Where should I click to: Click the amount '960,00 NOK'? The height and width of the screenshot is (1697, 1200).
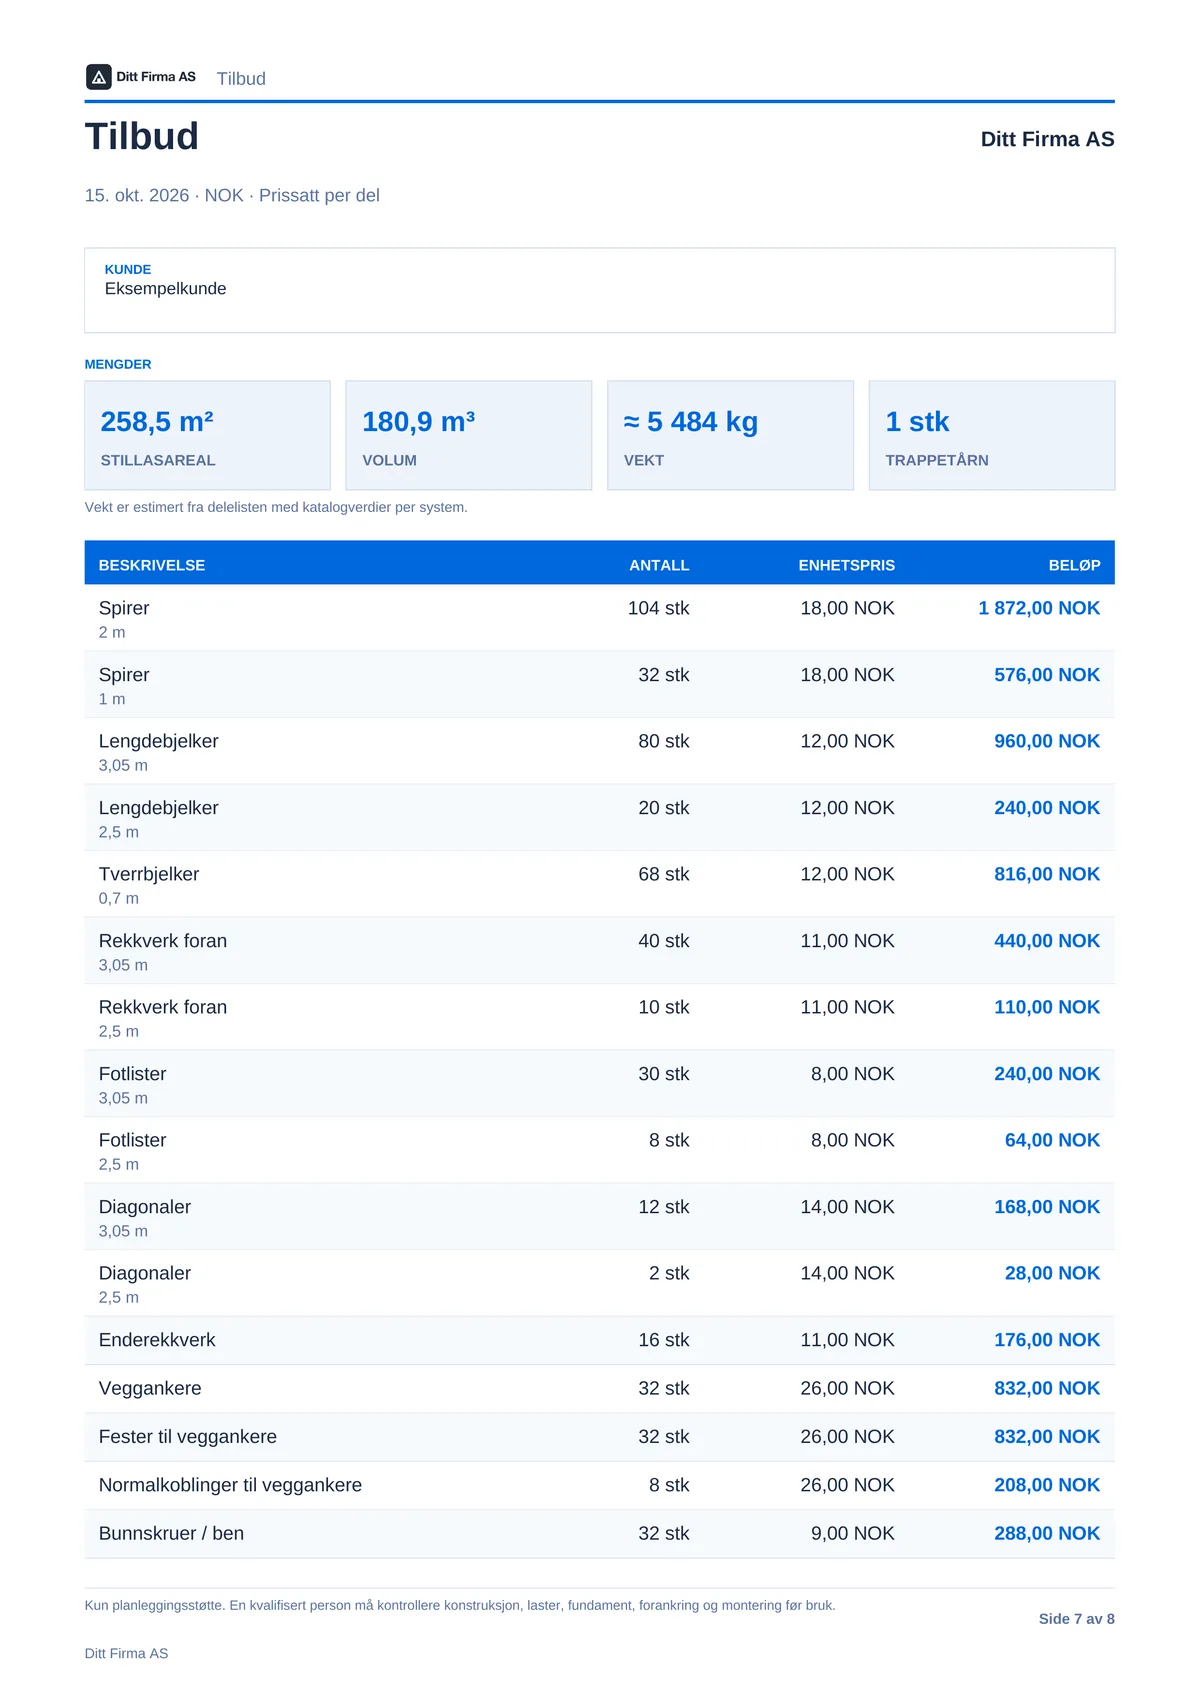coord(1047,741)
